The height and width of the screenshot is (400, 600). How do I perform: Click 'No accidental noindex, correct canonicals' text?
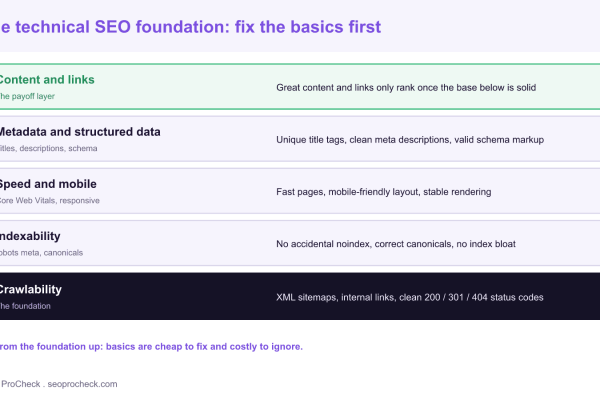[396, 244]
